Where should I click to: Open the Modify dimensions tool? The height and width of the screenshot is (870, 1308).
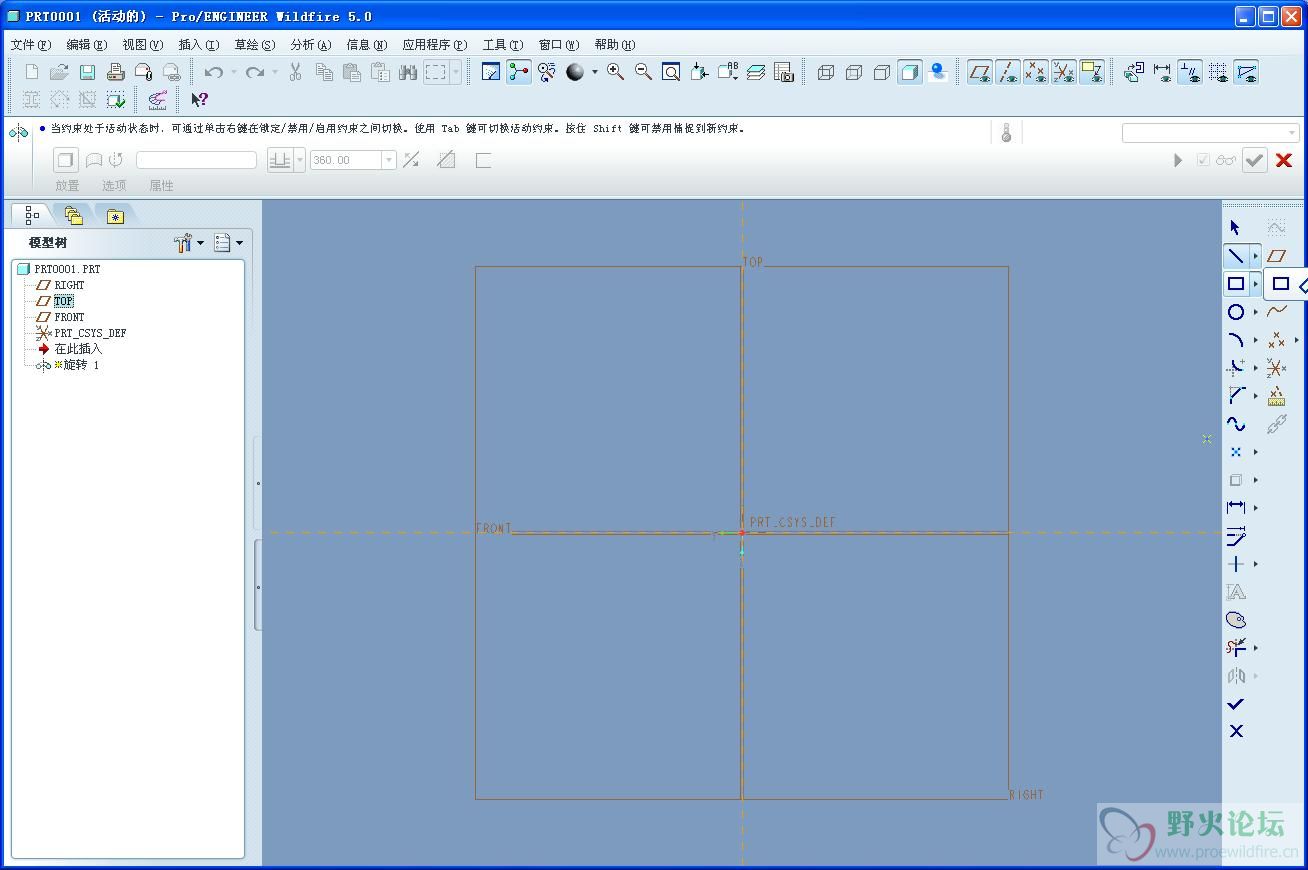click(x=1236, y=536)
